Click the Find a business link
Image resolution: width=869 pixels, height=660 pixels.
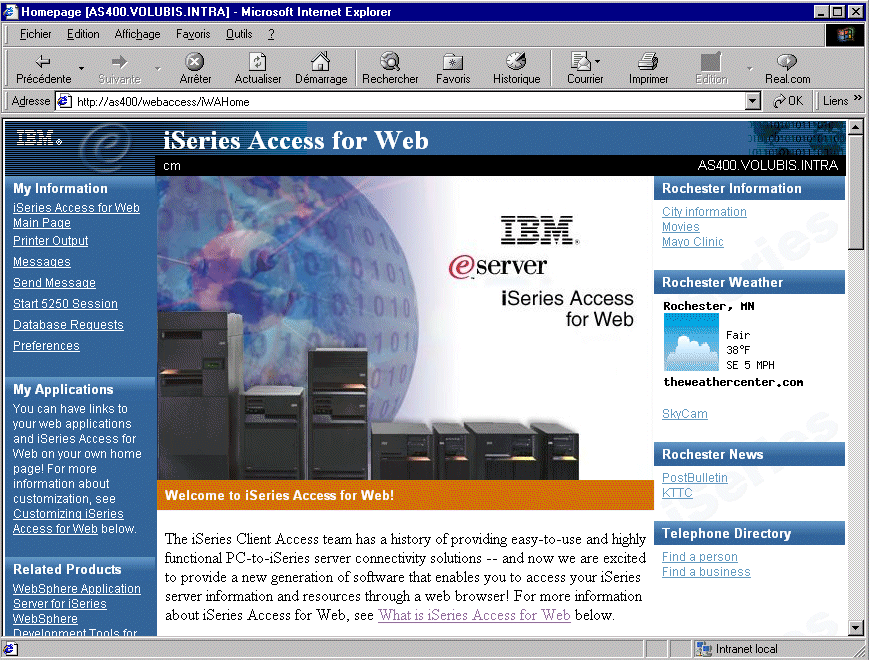(706, 571)
